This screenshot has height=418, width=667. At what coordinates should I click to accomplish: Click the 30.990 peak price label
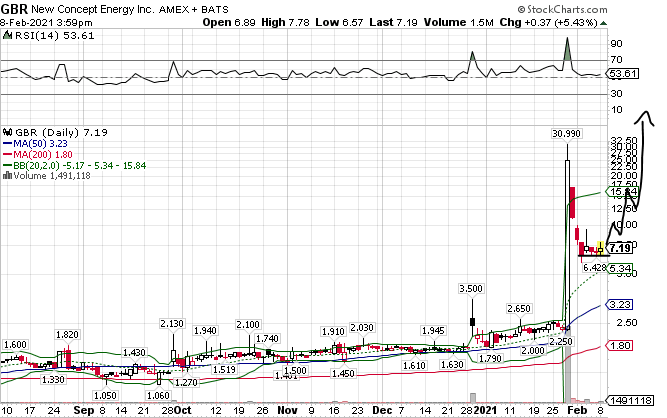[x=566, y=134]
